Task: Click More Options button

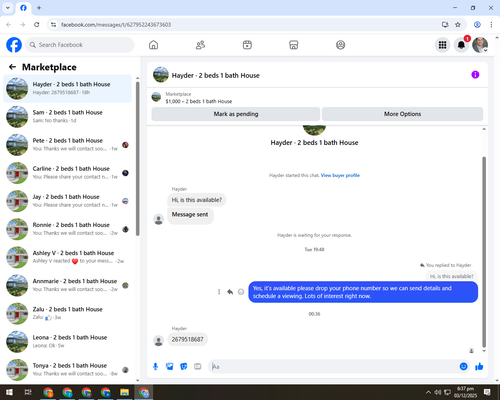Action: point(402,114)
